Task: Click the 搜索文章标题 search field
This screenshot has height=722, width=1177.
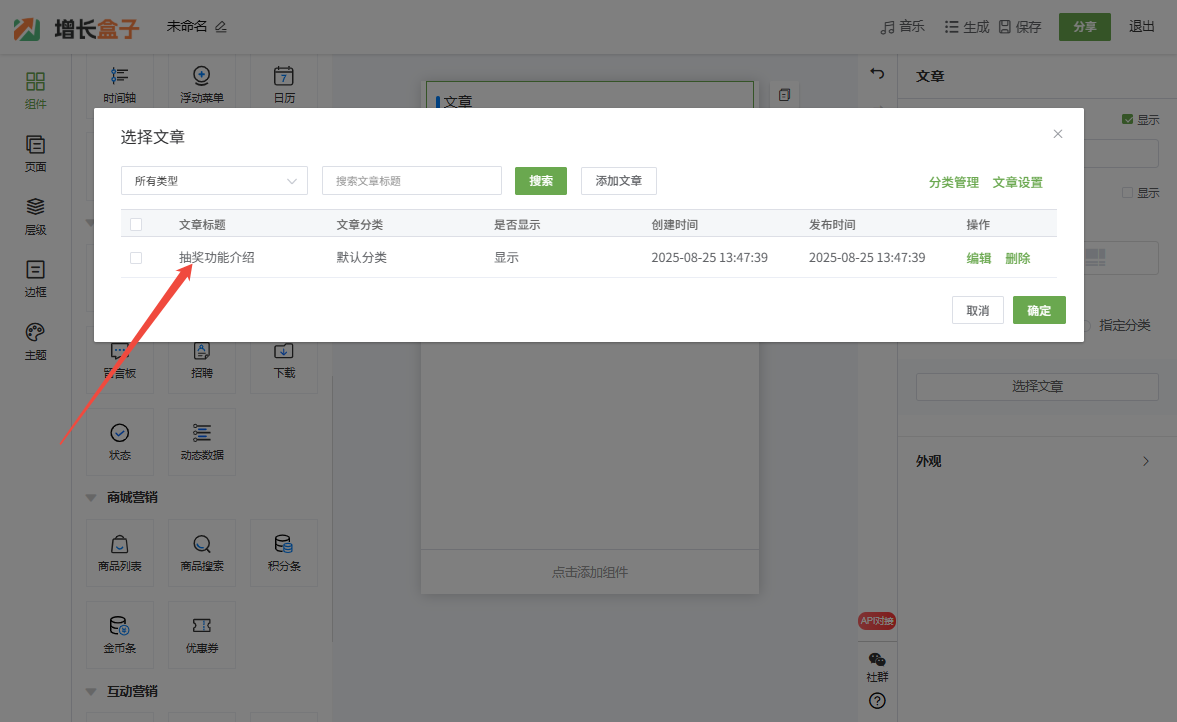Action: [411, 181]
